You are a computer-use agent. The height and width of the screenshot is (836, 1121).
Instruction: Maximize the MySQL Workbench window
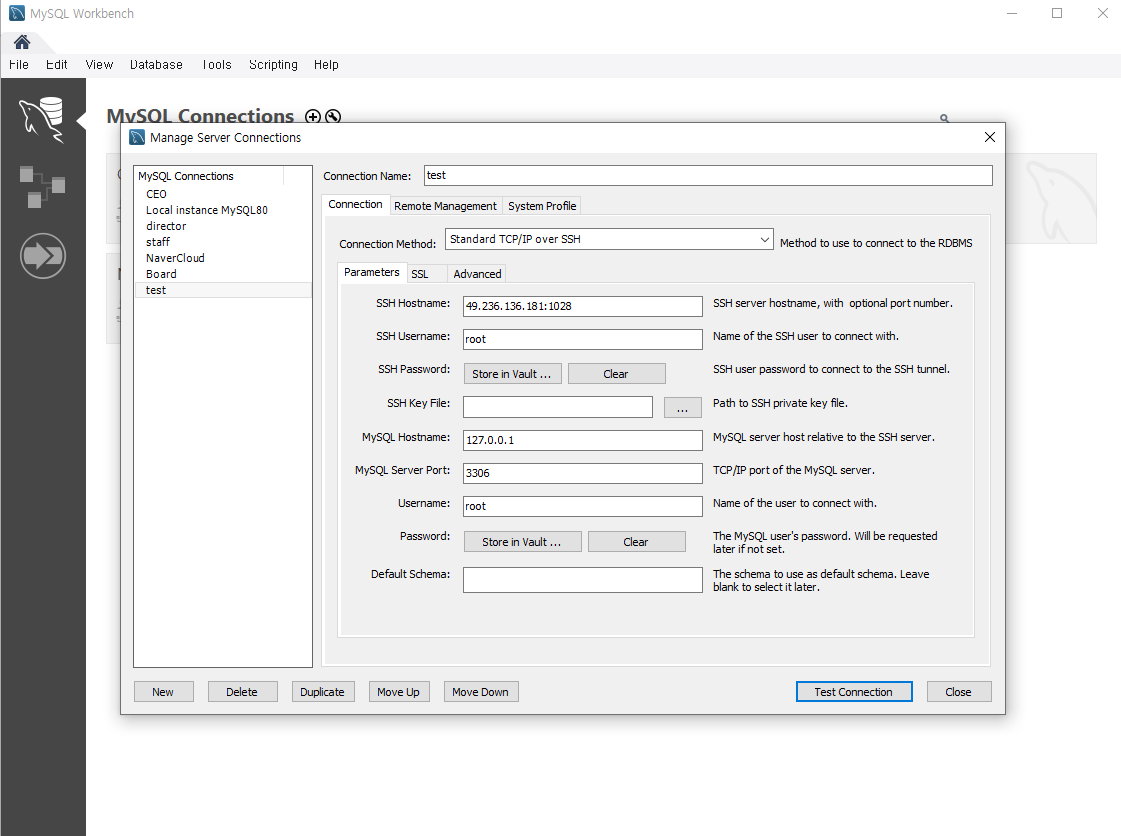click(1057, 13)
